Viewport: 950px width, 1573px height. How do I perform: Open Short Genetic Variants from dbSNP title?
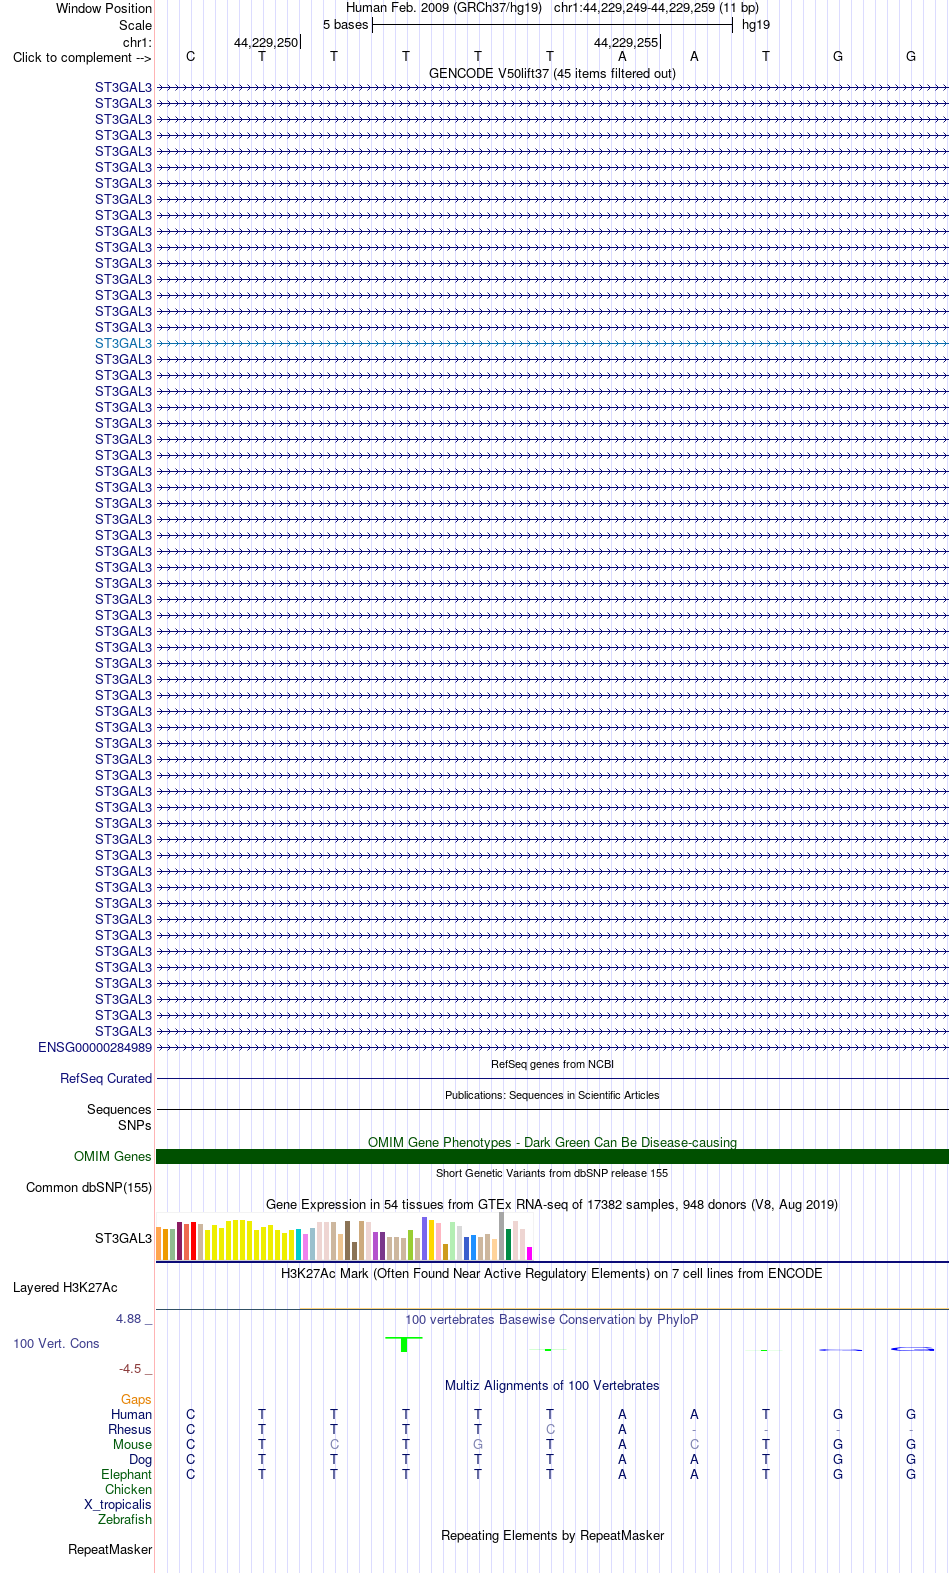point(552,1173)
